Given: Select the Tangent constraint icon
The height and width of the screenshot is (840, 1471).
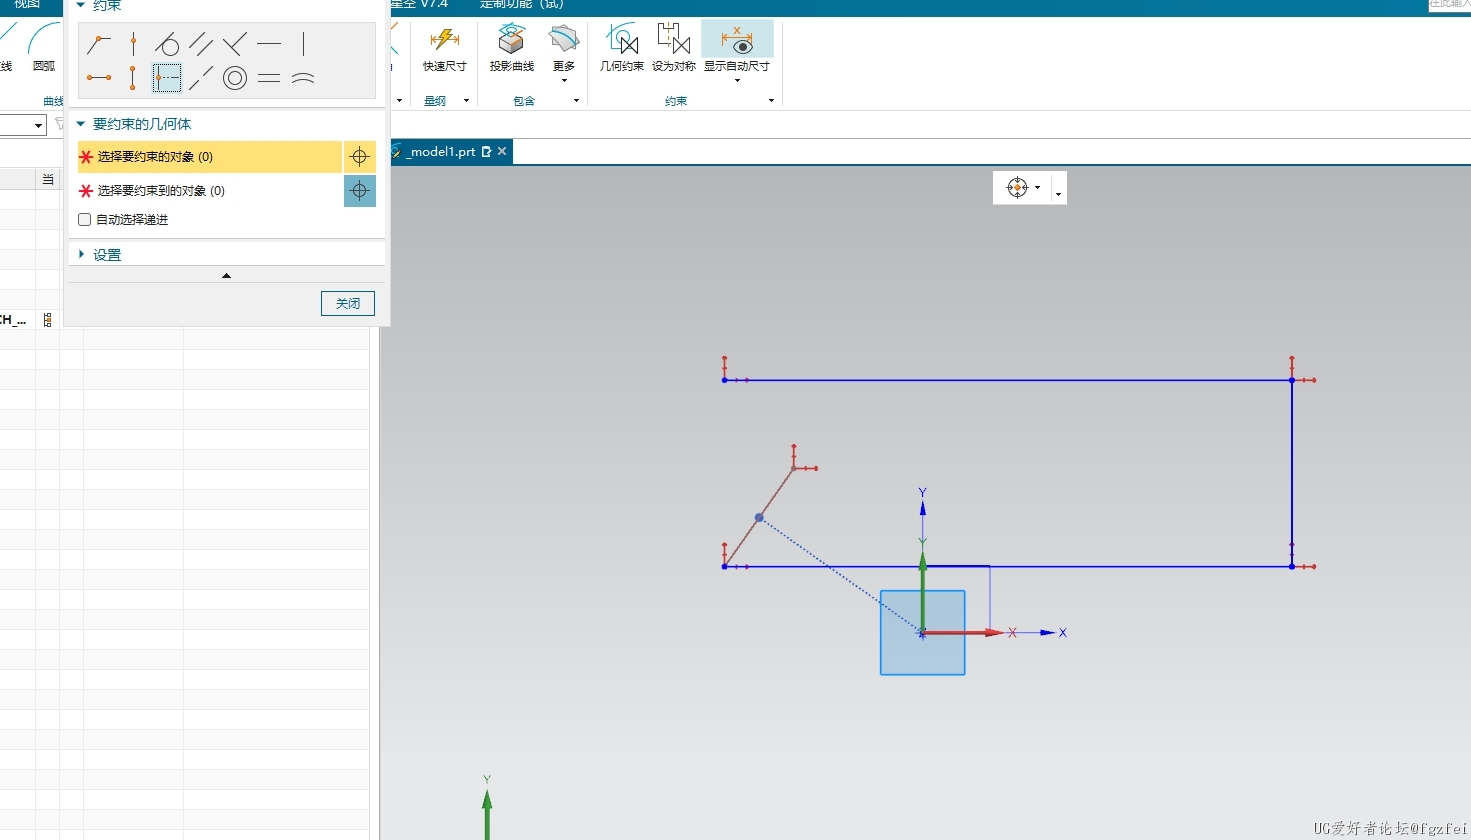Looking at the screenshot, I should click(167, 44).
